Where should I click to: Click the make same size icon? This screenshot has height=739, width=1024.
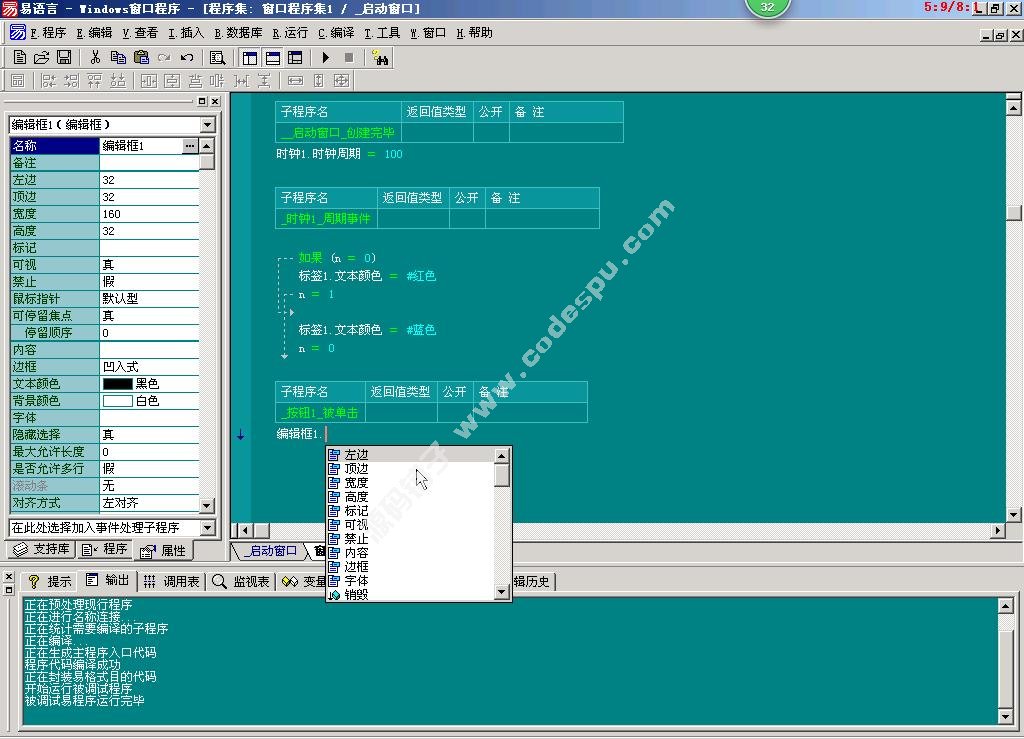click(341, 81)
